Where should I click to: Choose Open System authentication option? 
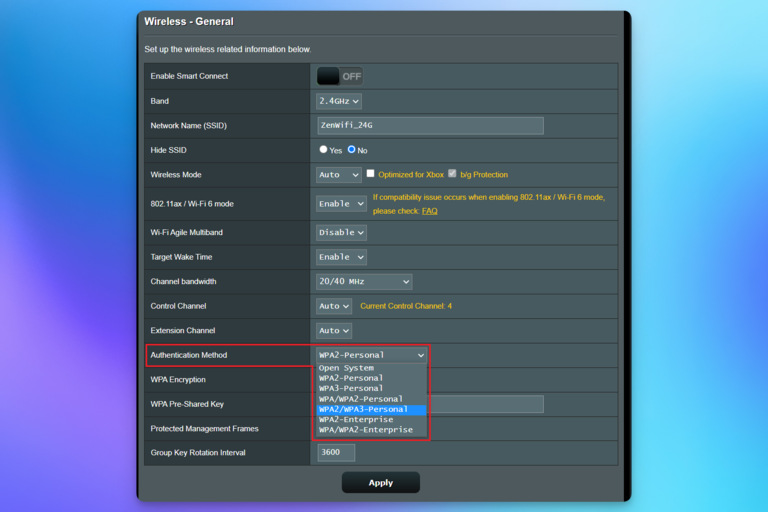tap(371, 368)
